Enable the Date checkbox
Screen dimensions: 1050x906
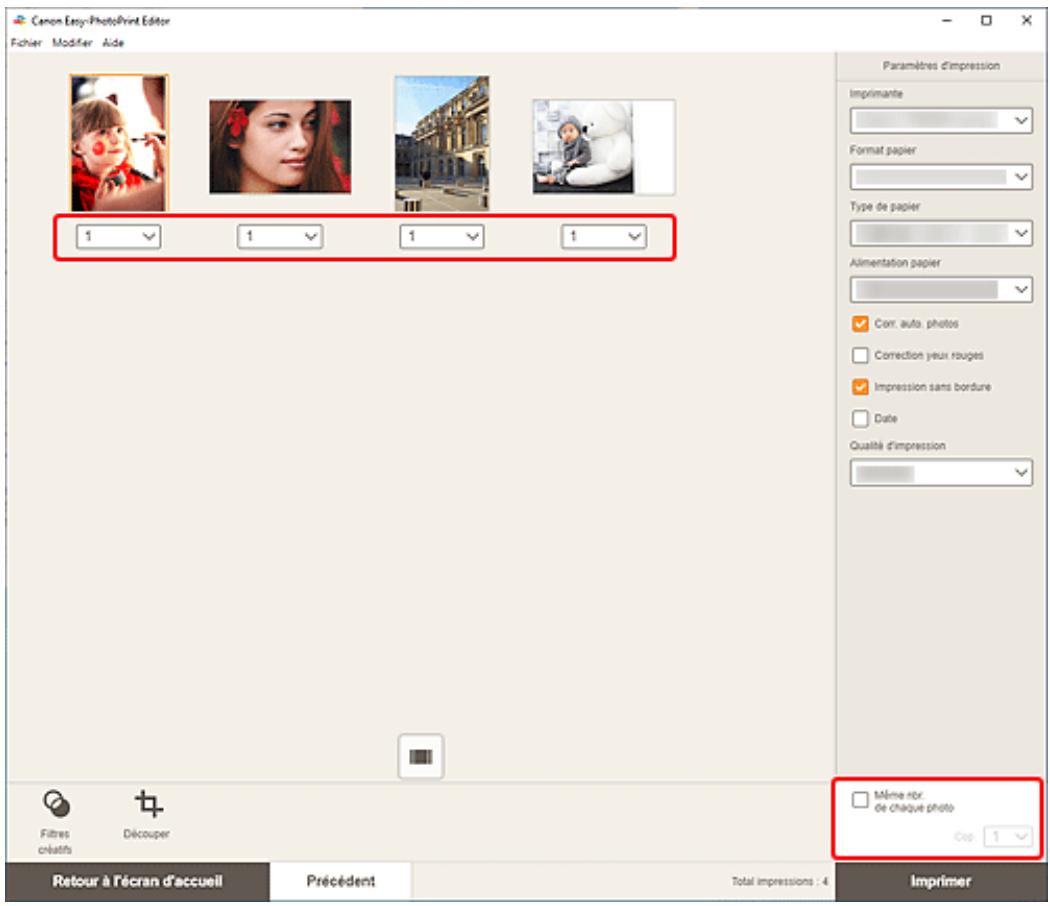[x=860, y=419]
